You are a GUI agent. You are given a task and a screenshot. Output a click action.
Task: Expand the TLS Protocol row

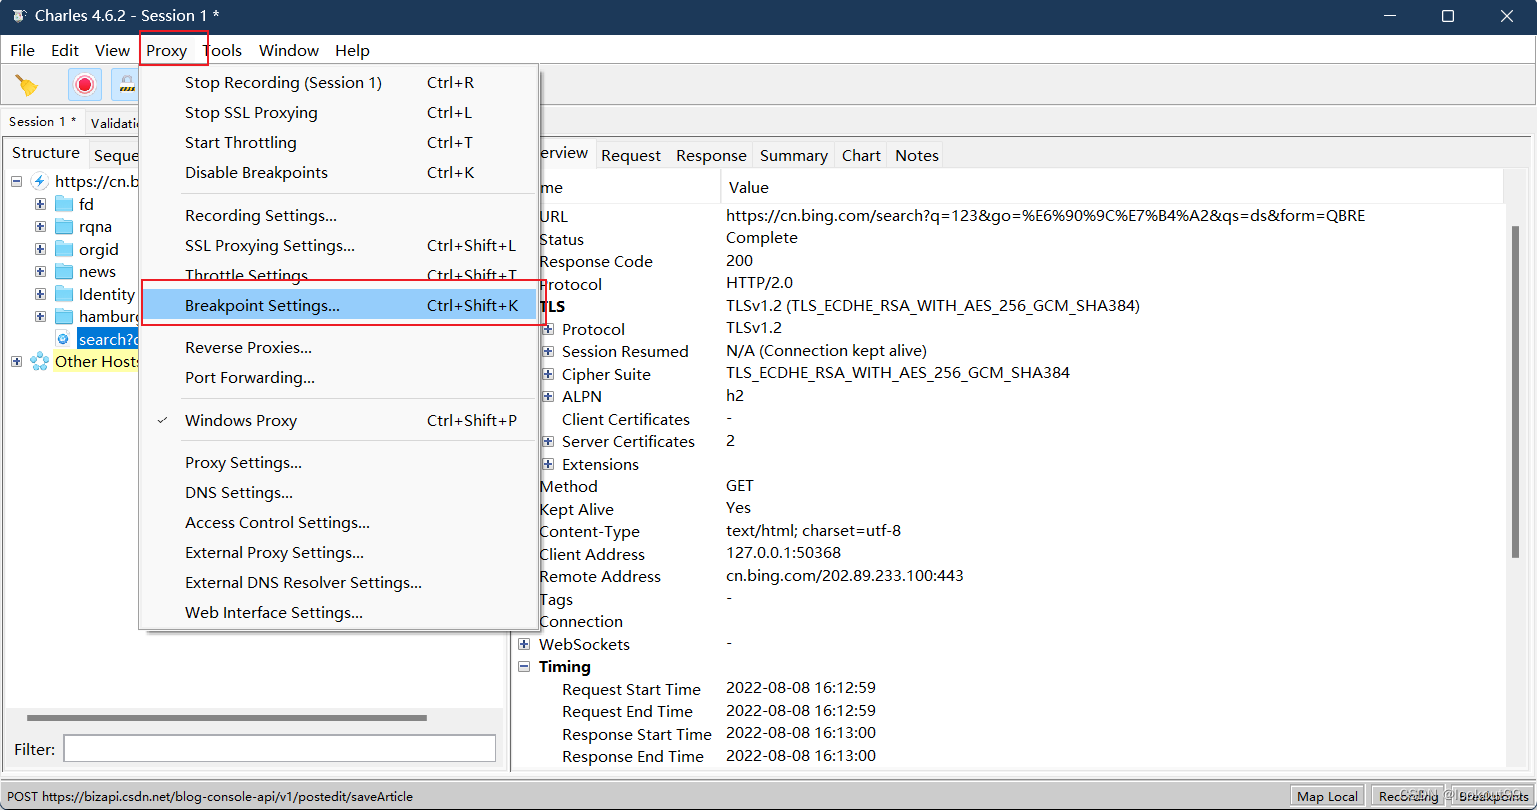pos(548,329)
